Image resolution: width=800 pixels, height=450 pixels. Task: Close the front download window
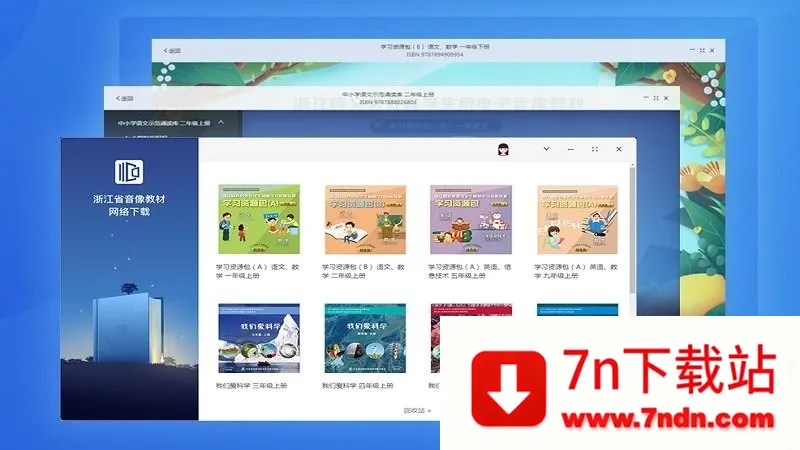point(619,149)
